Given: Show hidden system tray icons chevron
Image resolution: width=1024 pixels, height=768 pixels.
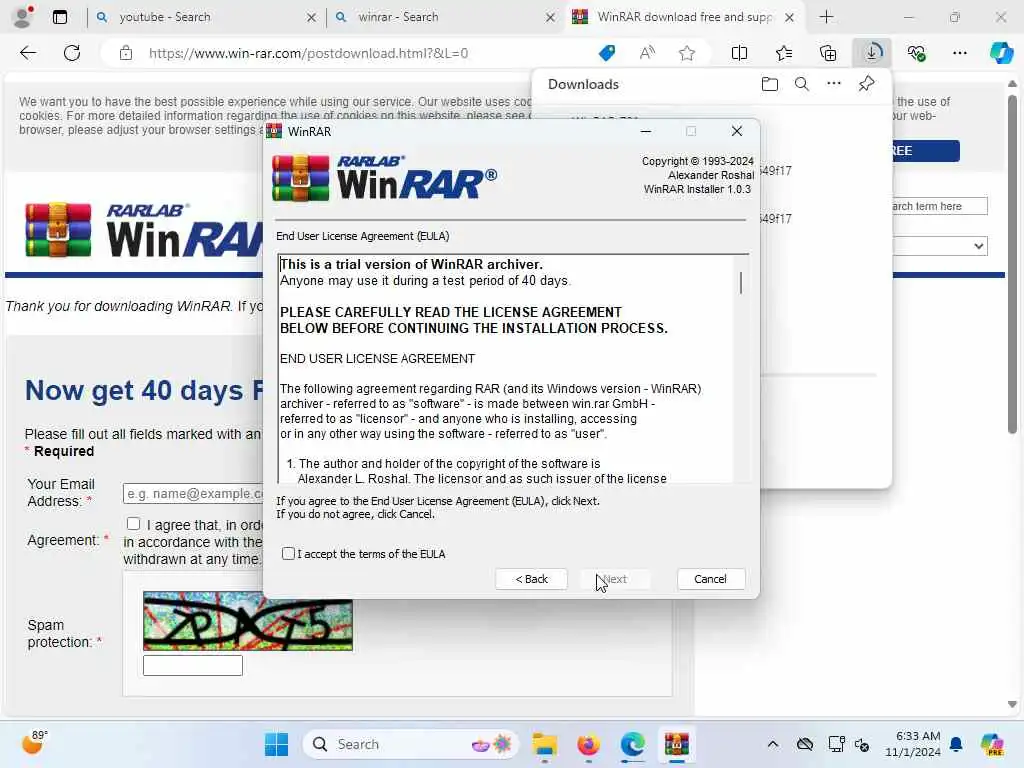Looking at the screenshot, I should pyautogui.click(x=773, y=744).
